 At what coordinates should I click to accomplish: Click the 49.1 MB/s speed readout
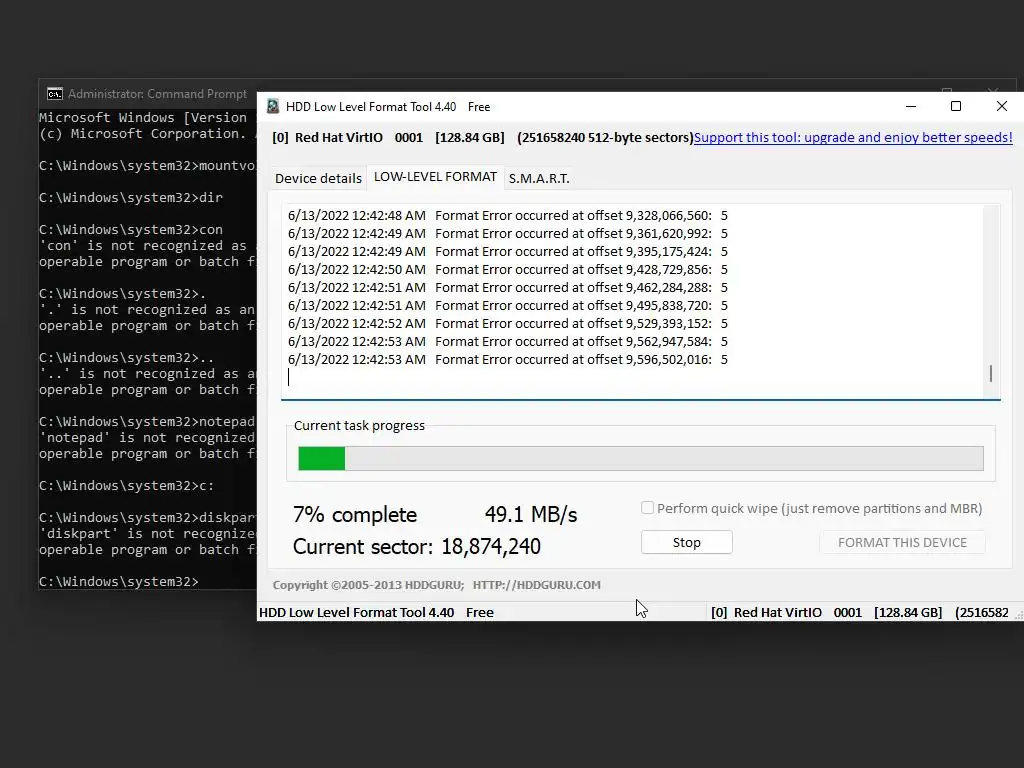coord(531,515)
